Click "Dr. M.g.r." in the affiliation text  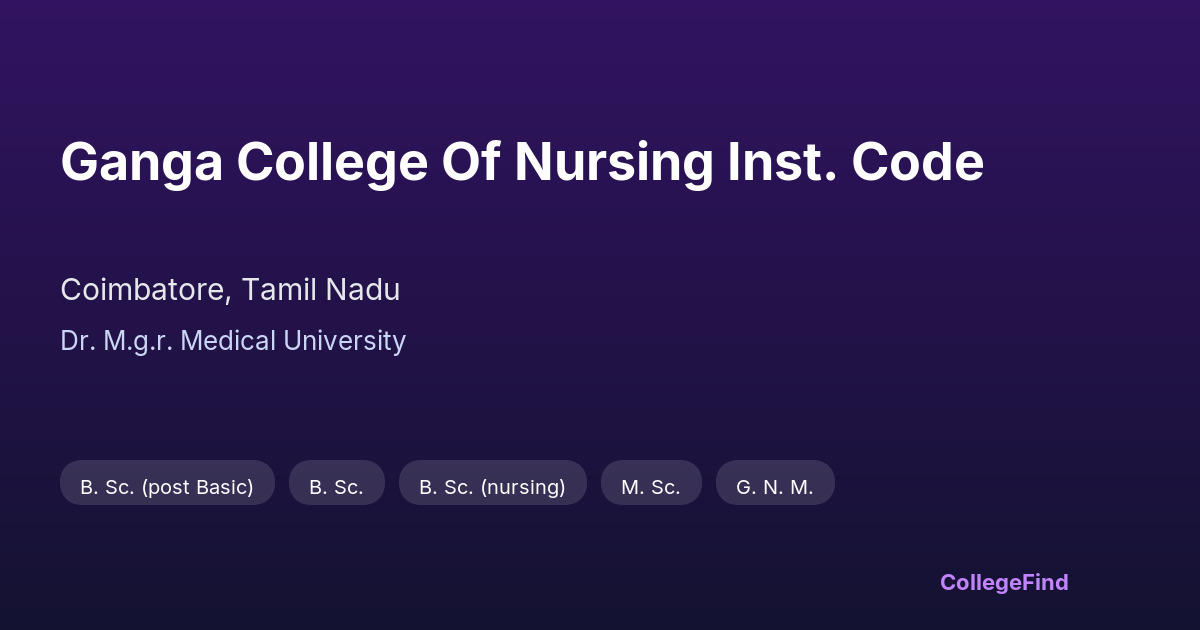[x=117, y=341]
